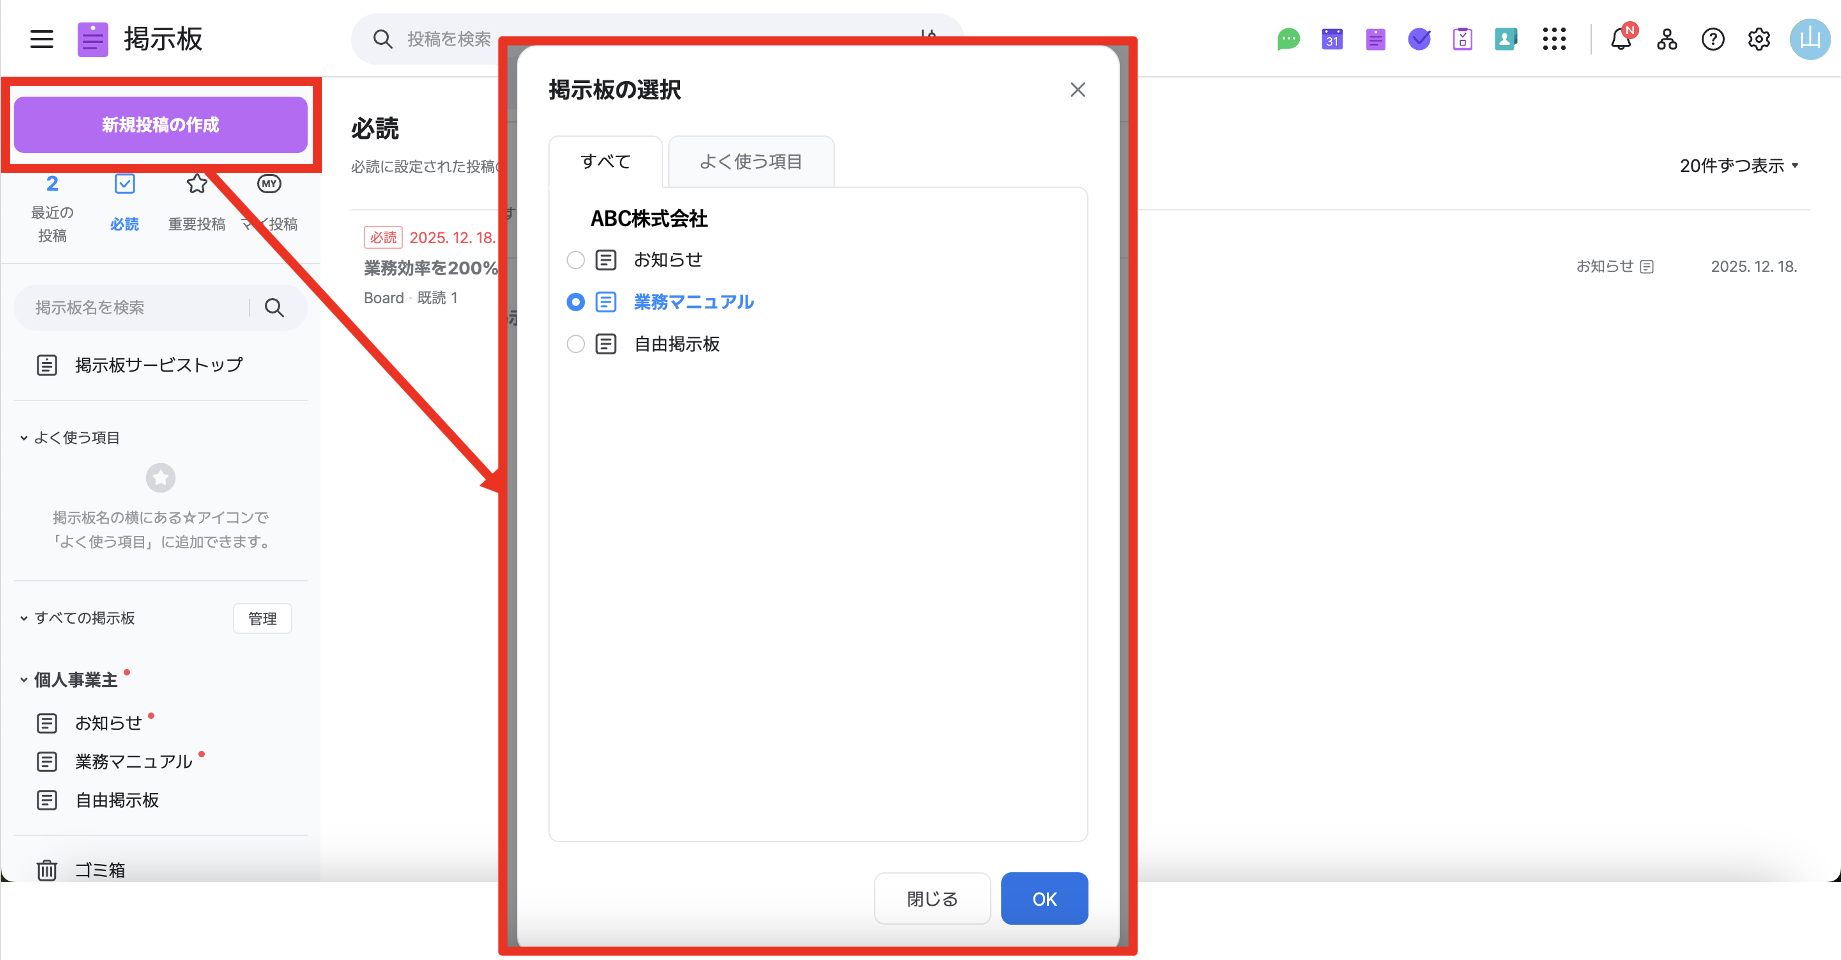Open the トーク chat icon in the header

1288,39
